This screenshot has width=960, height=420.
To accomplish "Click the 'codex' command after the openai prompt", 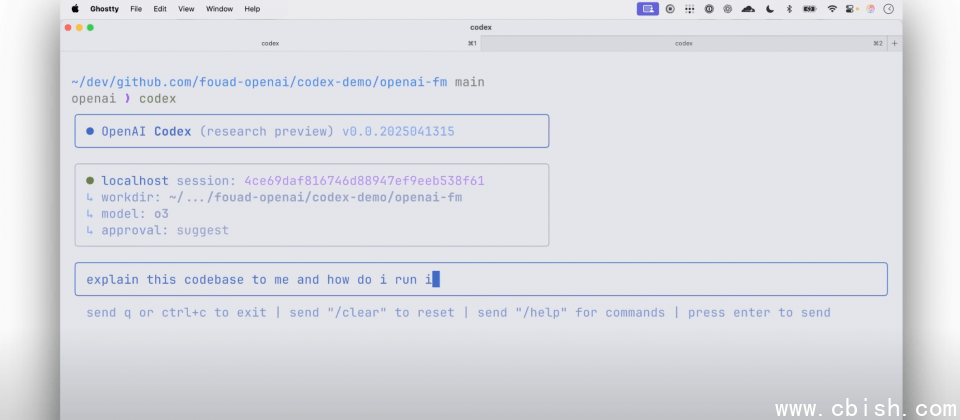I will 157,99.
